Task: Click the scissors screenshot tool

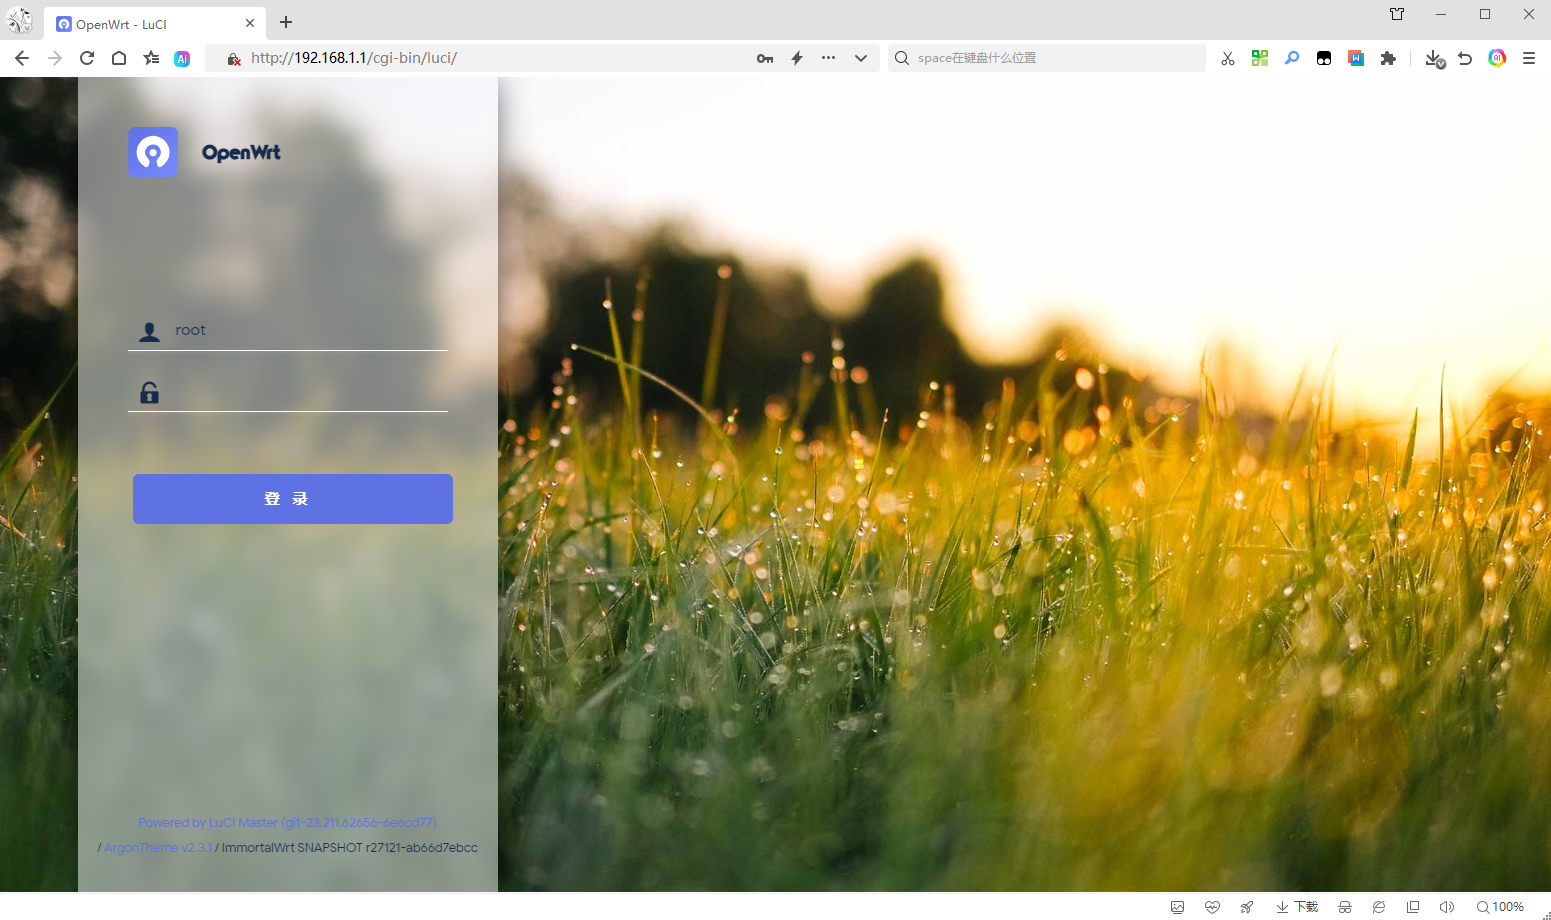Action: pos(1228,58)
